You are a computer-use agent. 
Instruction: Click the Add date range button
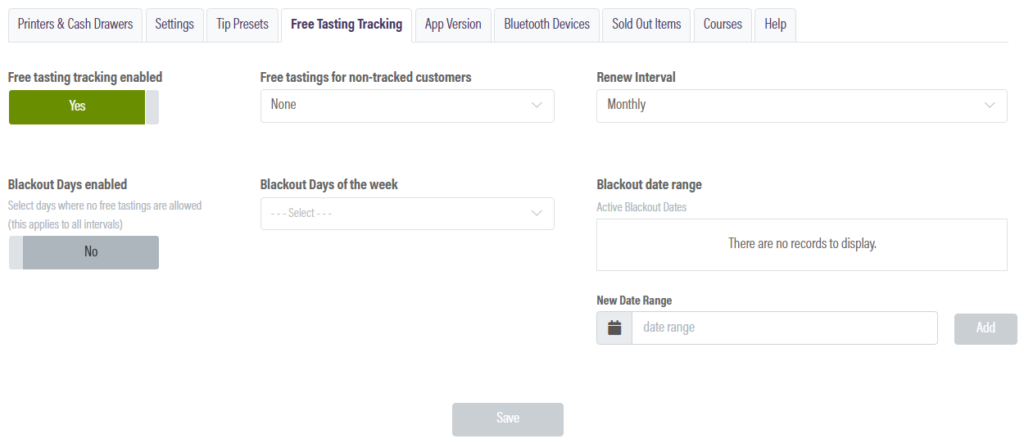[x=985, y=329]
